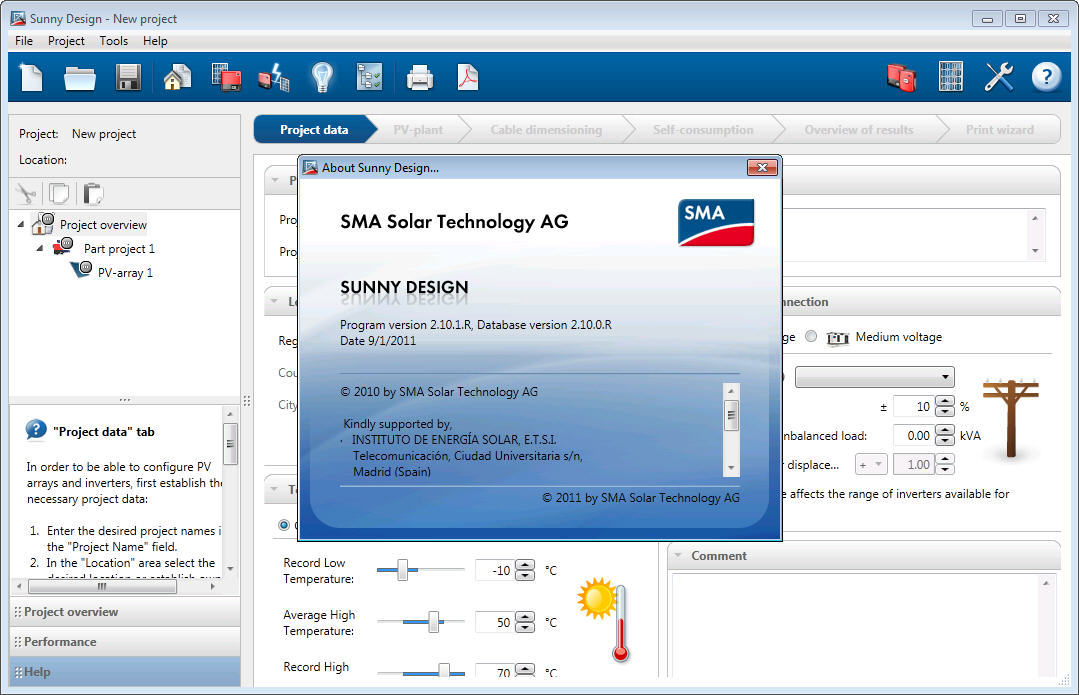The width and height of the screenshot is (1079, 695).
Task: Collapse the Part project 1 tree node
Action: click(40, 249)
